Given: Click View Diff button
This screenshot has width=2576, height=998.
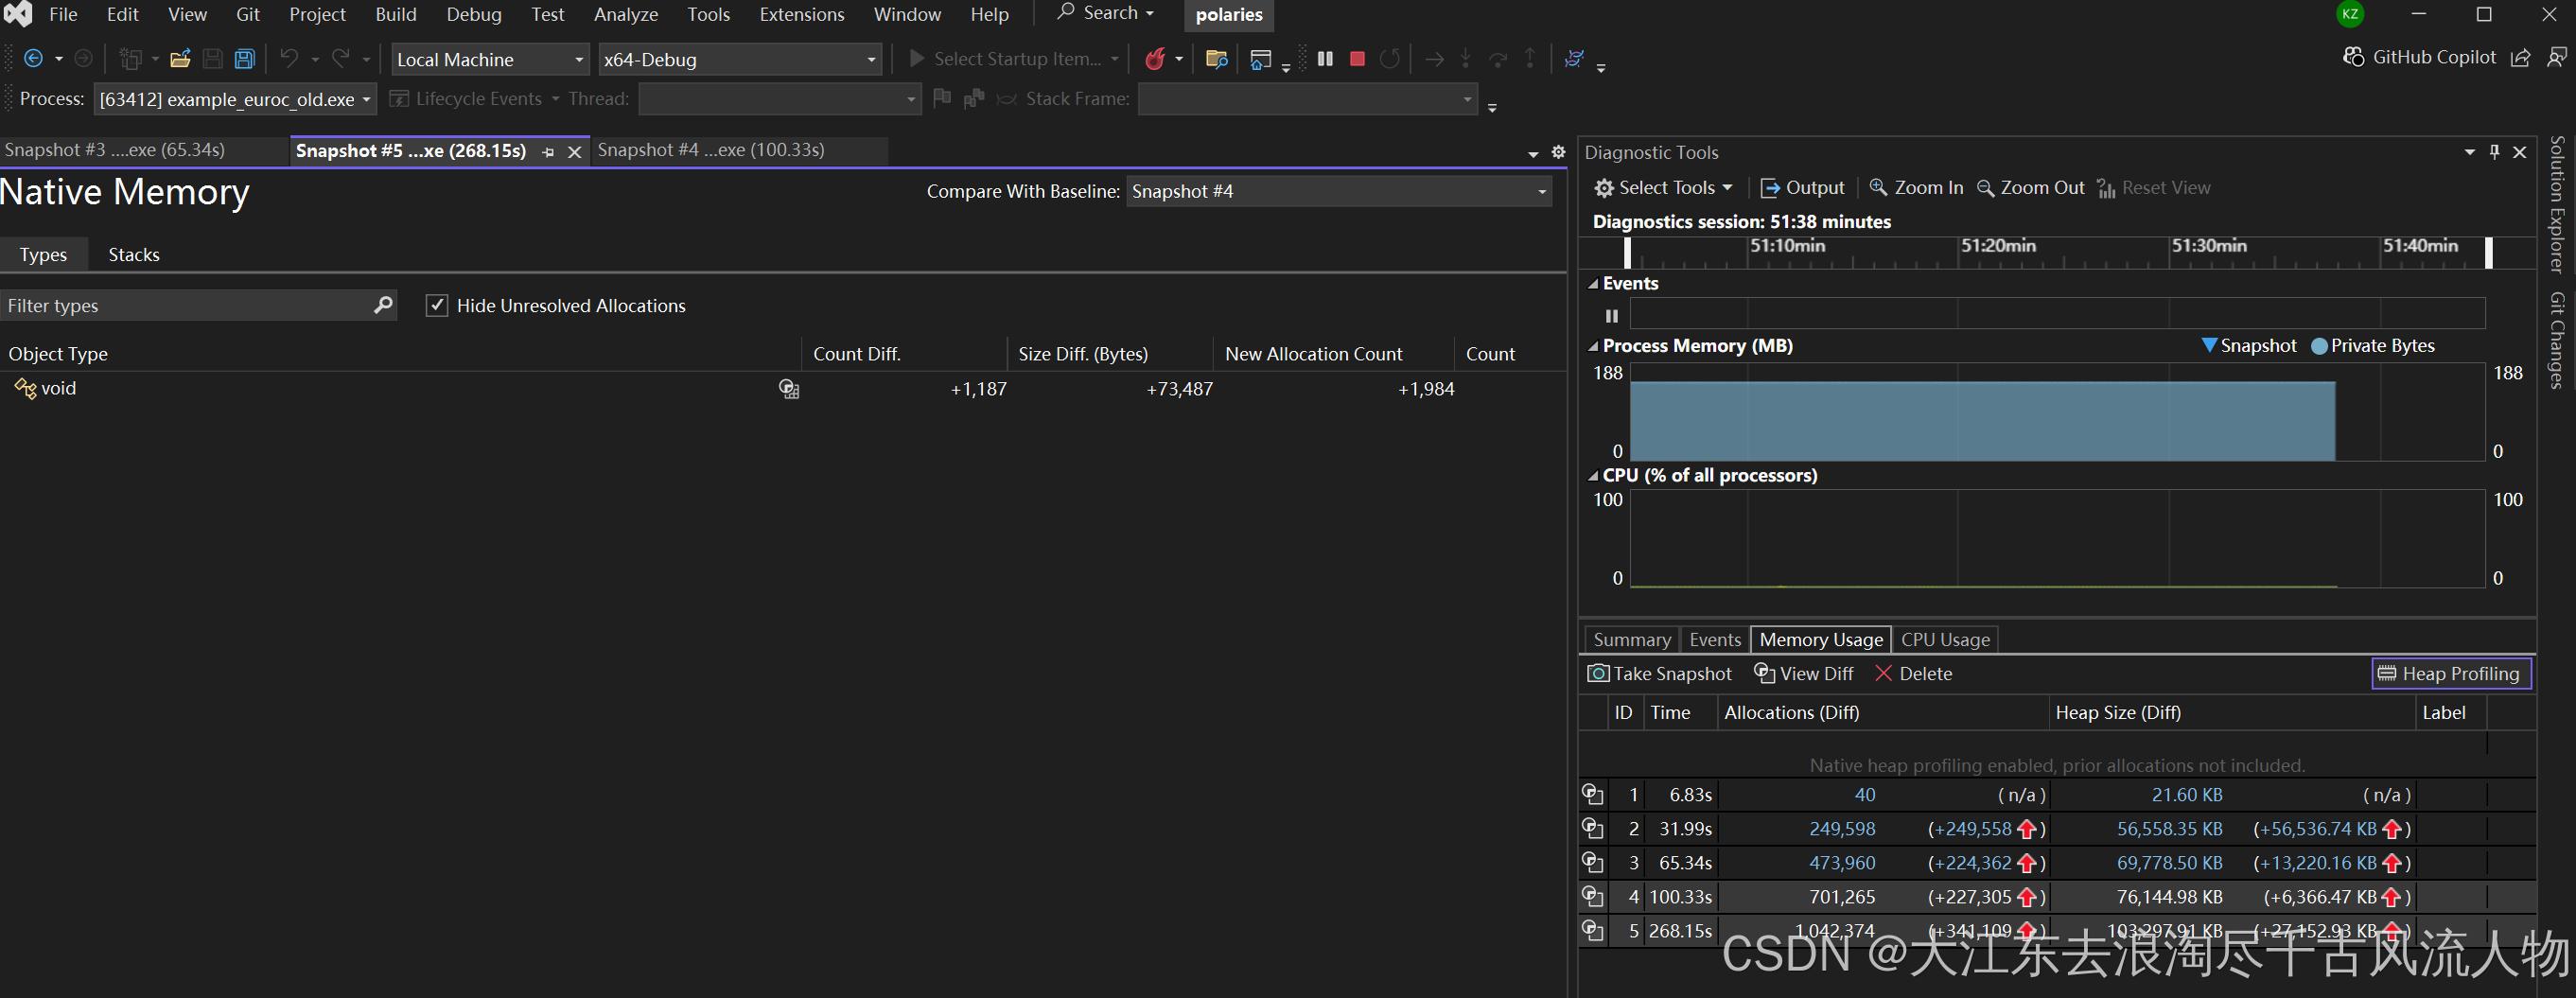Looking at the screenshot, I should (x=1805, y=674).
